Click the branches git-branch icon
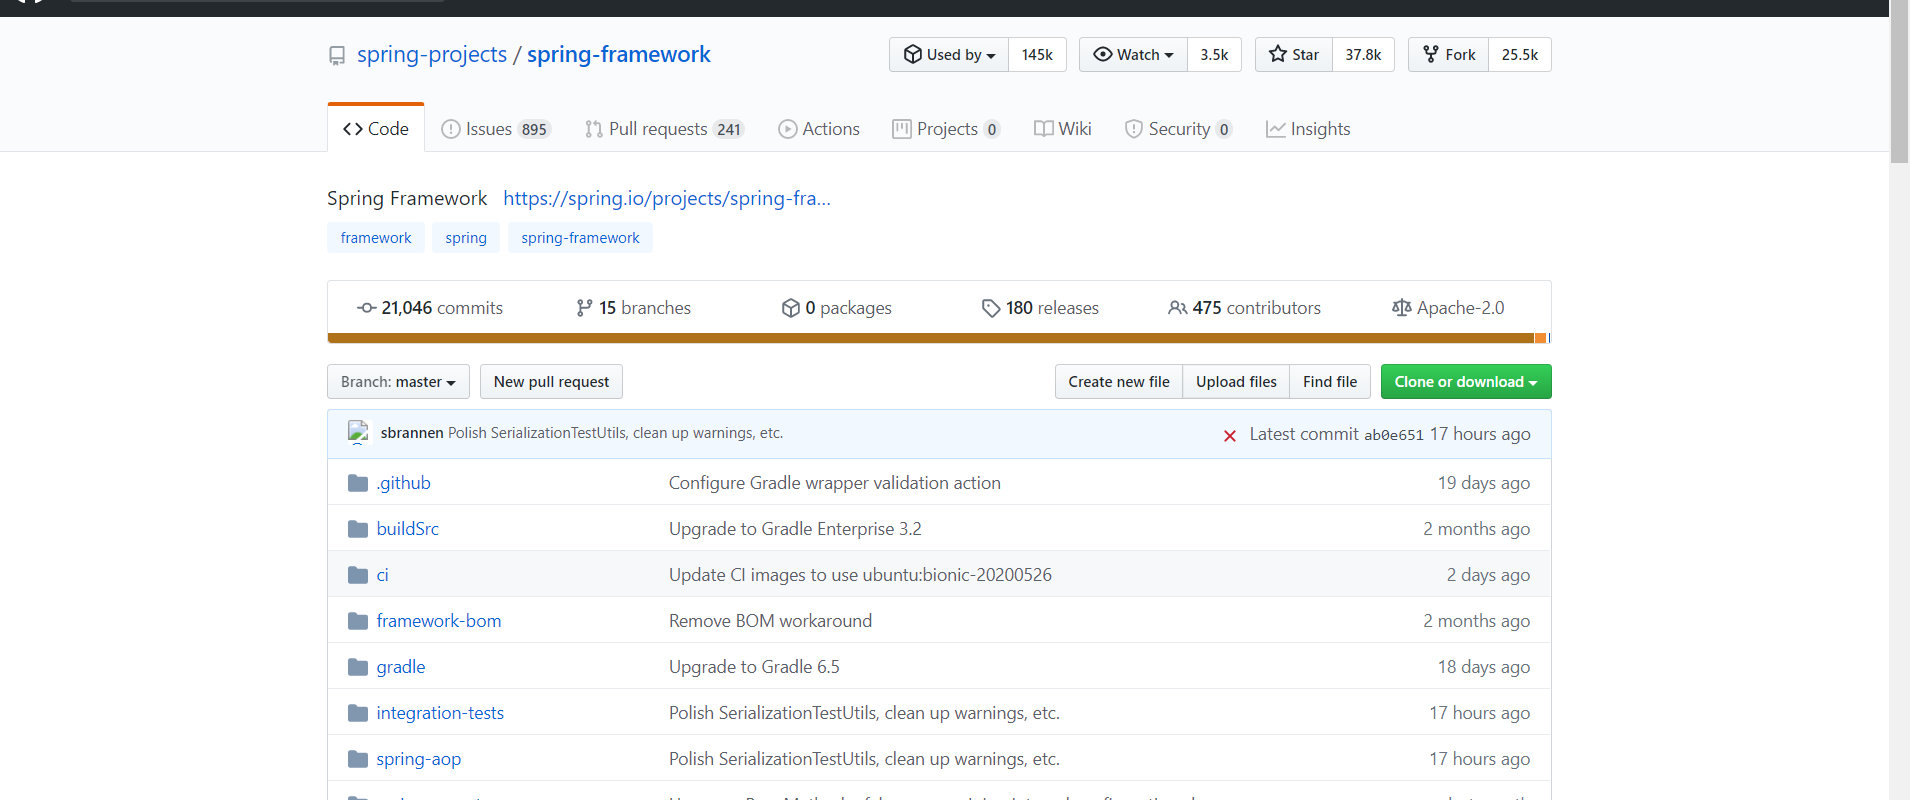 point(585,308)
